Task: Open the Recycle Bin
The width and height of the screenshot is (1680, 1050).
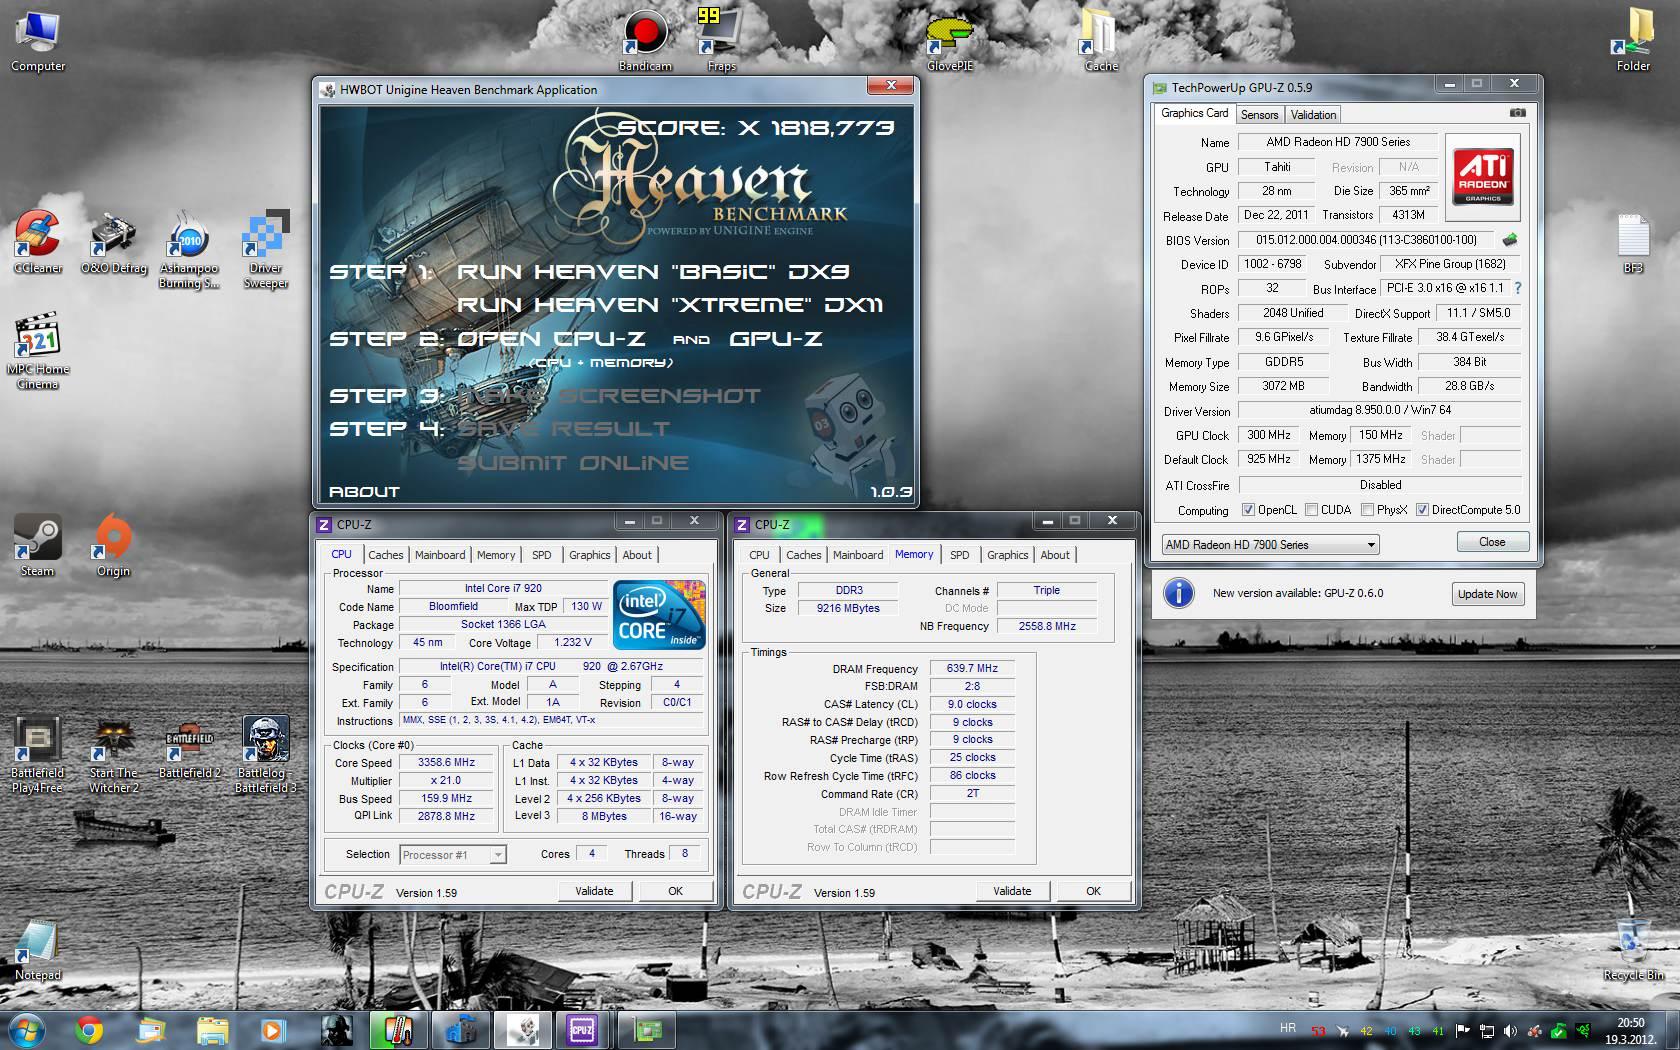Action: tap(1633, 950)
